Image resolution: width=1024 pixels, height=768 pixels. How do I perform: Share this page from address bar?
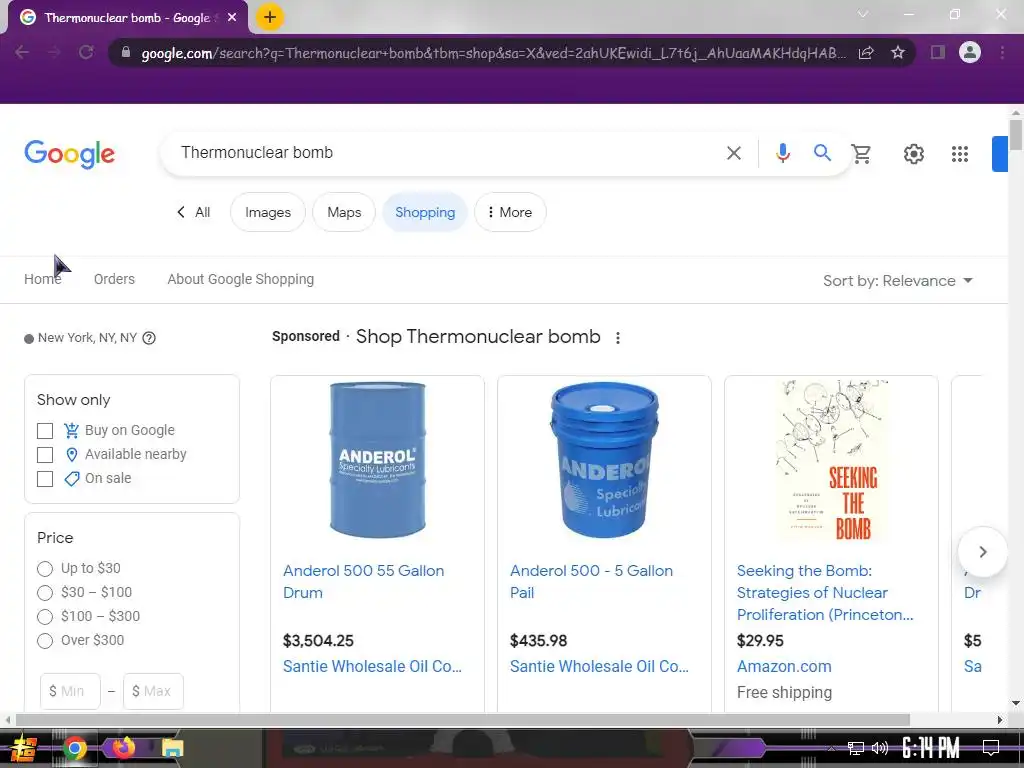867,53
